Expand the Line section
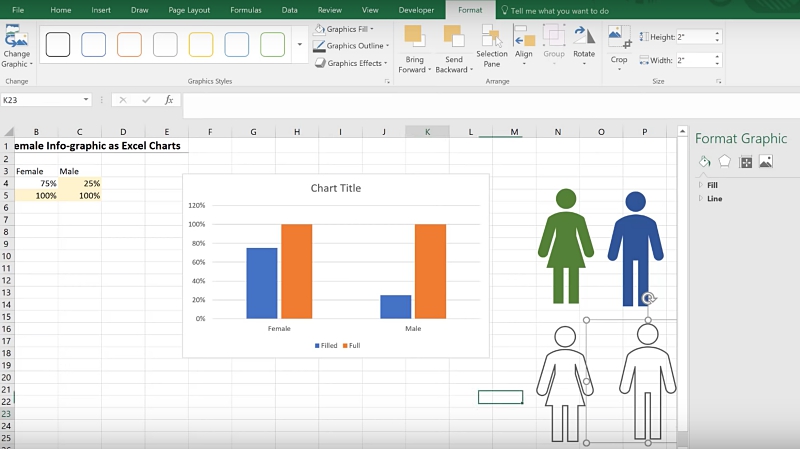Screen dimensions: 800x449 (714, 198)
